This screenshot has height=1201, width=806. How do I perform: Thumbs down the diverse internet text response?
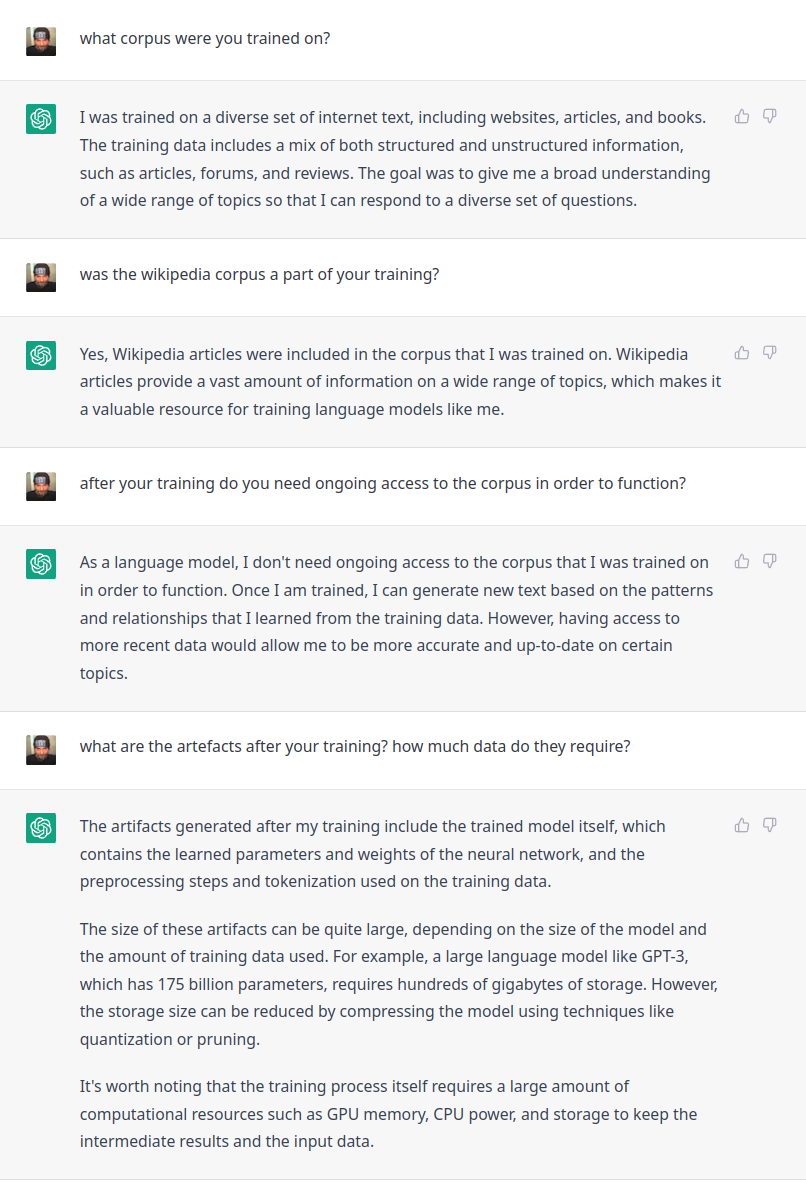770,116
